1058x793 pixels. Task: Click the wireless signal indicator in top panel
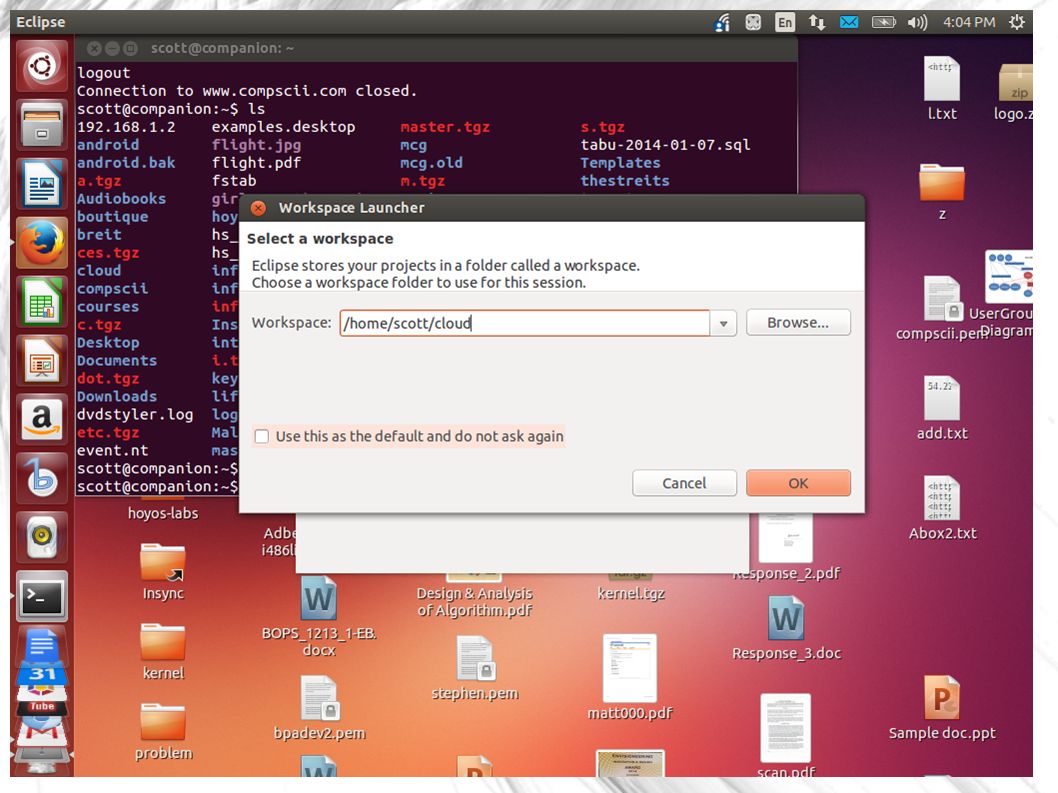tap(722, 22)
